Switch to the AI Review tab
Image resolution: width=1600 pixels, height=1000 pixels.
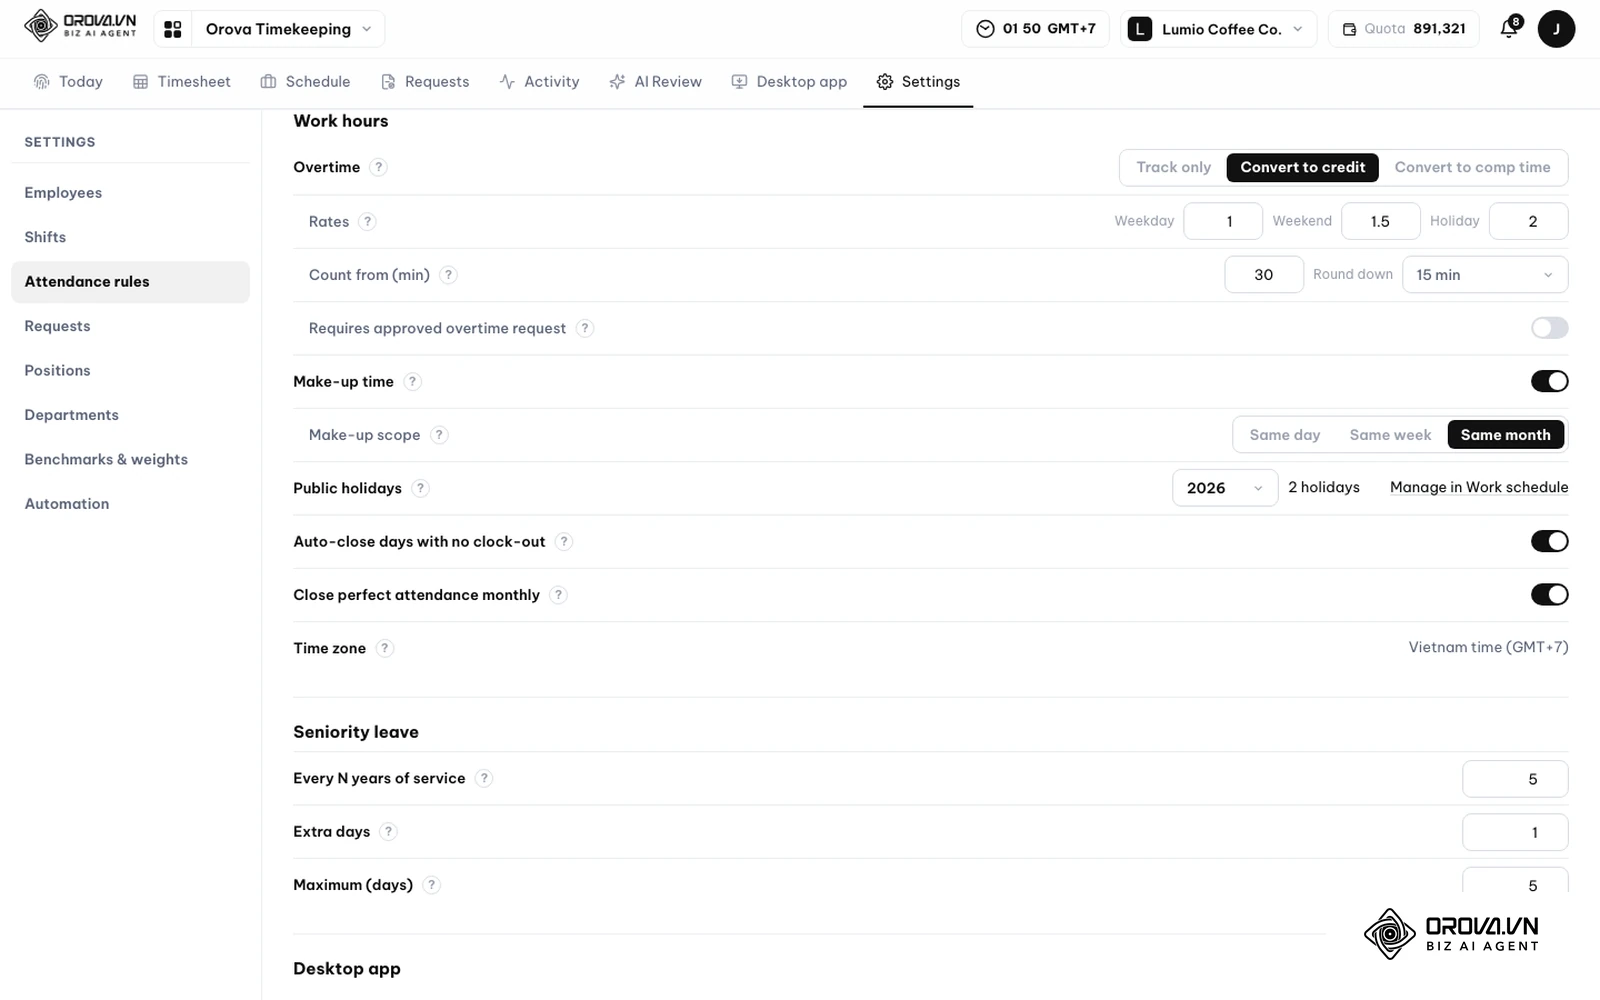click(x=655, y=82)
